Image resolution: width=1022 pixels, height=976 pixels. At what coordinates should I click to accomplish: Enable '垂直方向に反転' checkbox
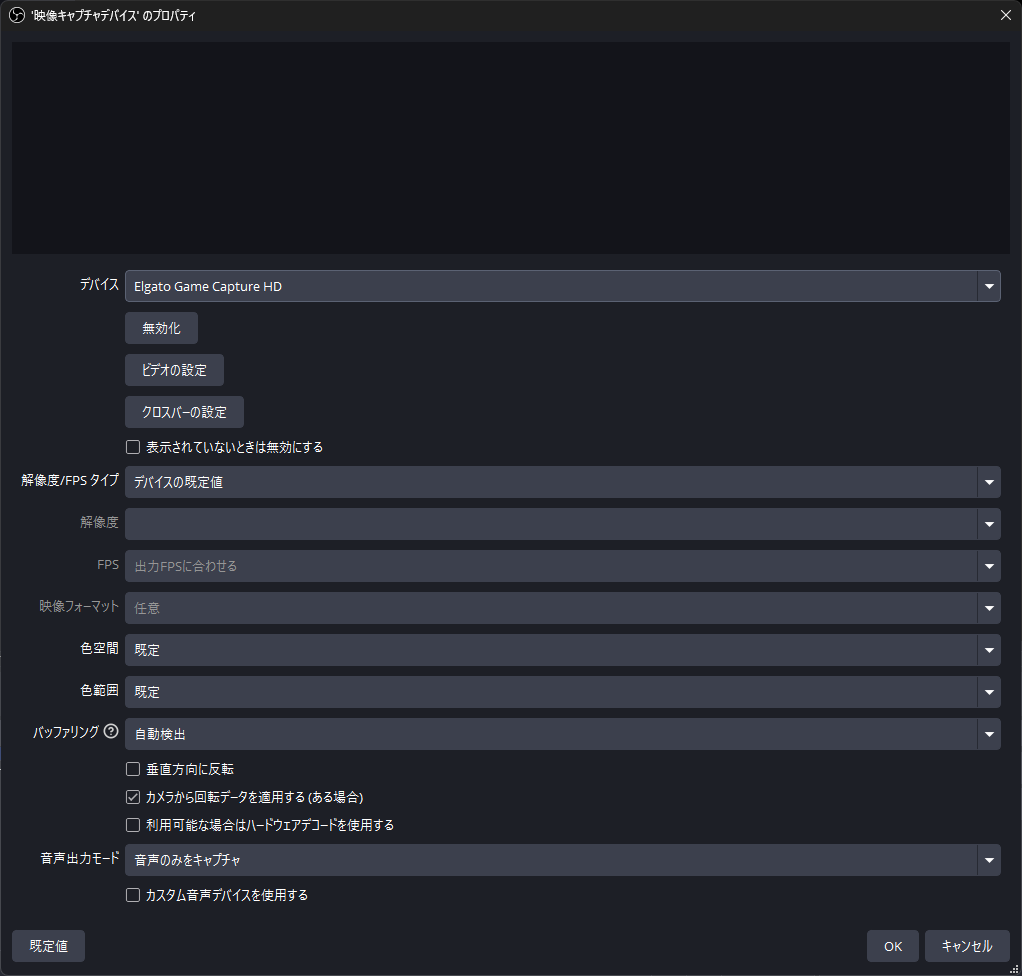(x=133, y=769)
